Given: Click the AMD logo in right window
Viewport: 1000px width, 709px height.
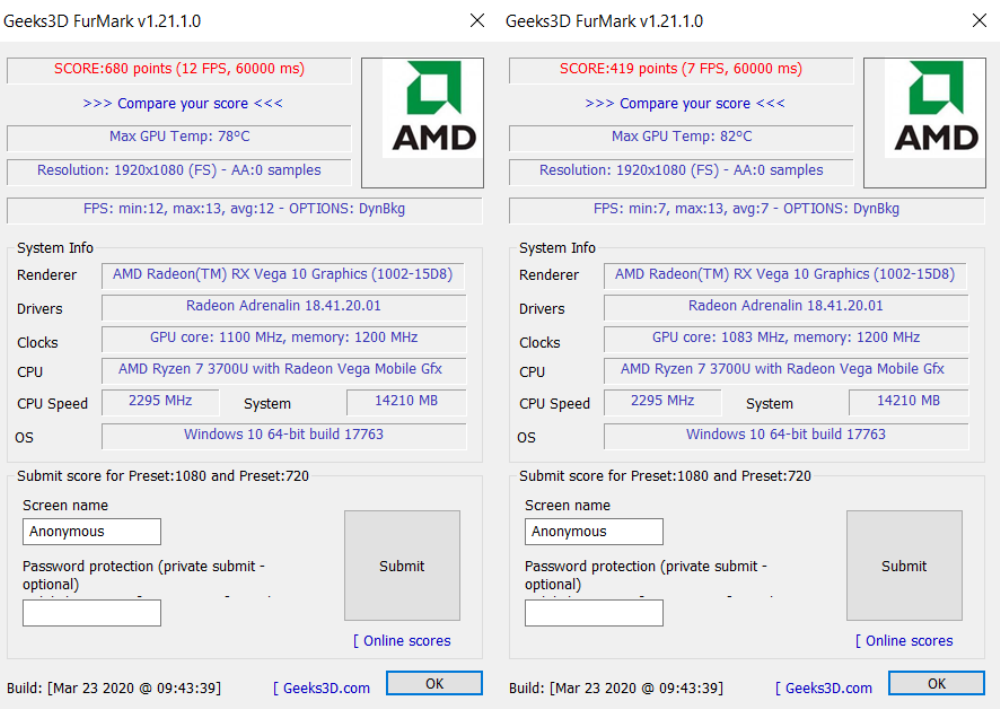Looking at the screenshot, I should tap(924, 107).
